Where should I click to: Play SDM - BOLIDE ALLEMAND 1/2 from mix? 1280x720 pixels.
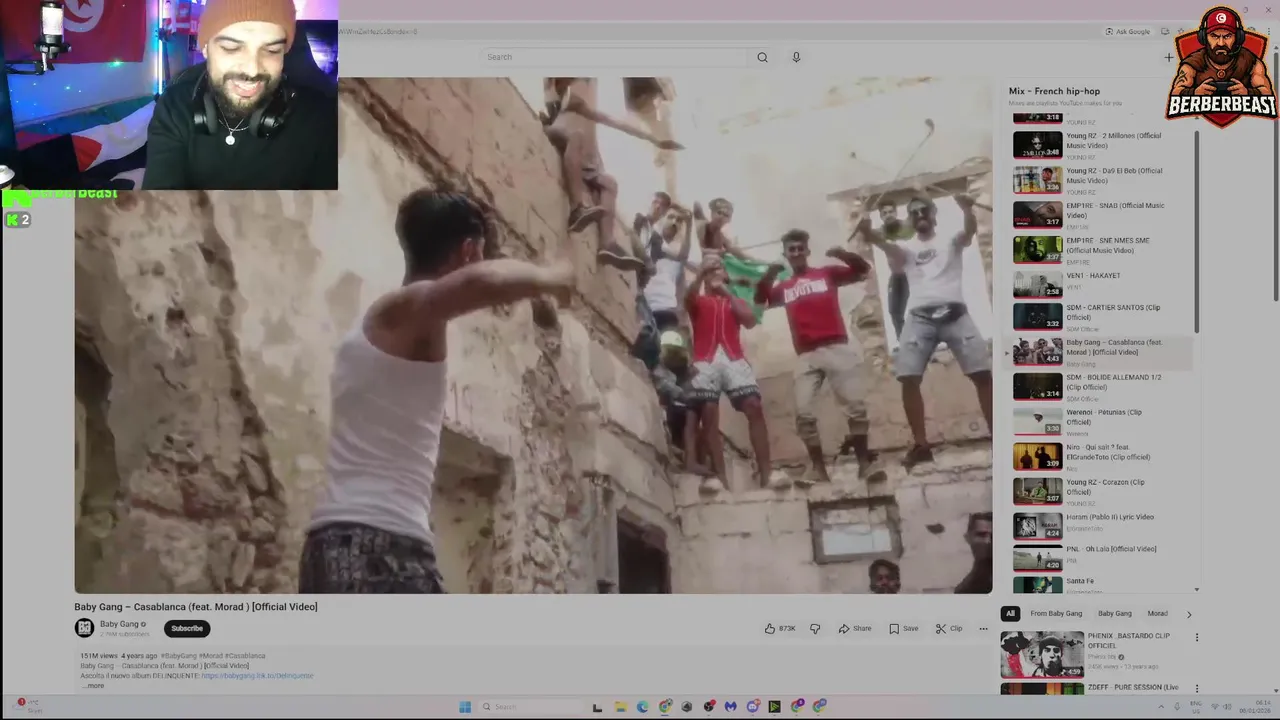(1100, 386)
